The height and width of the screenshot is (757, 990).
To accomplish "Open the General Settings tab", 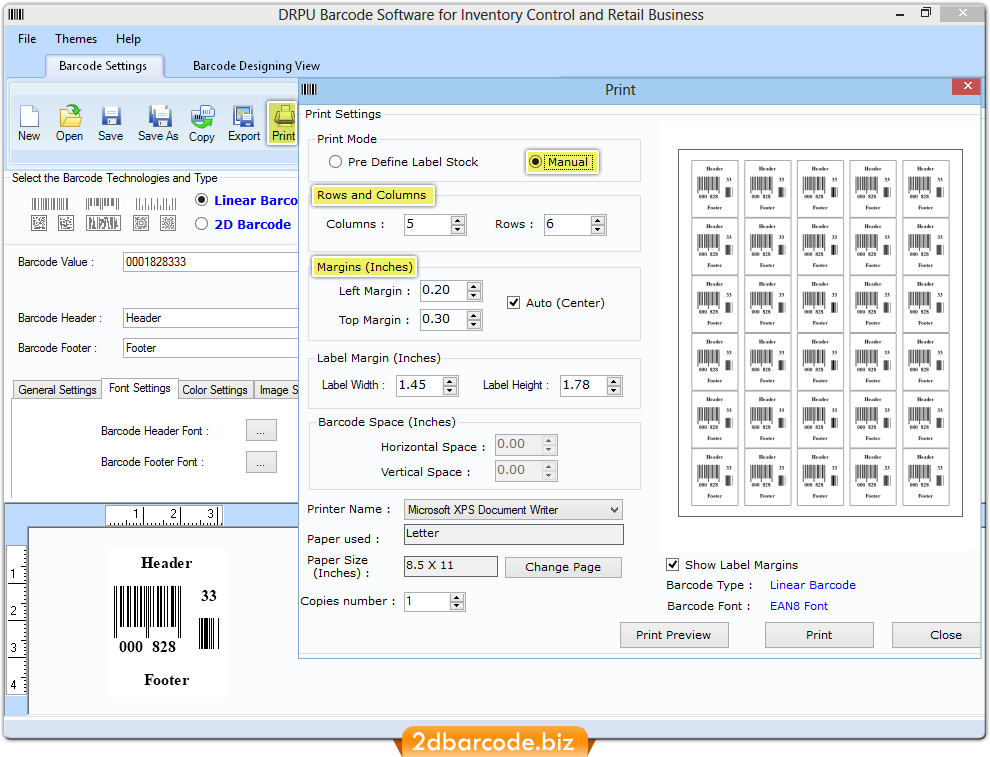I will [x=57, y=390].
